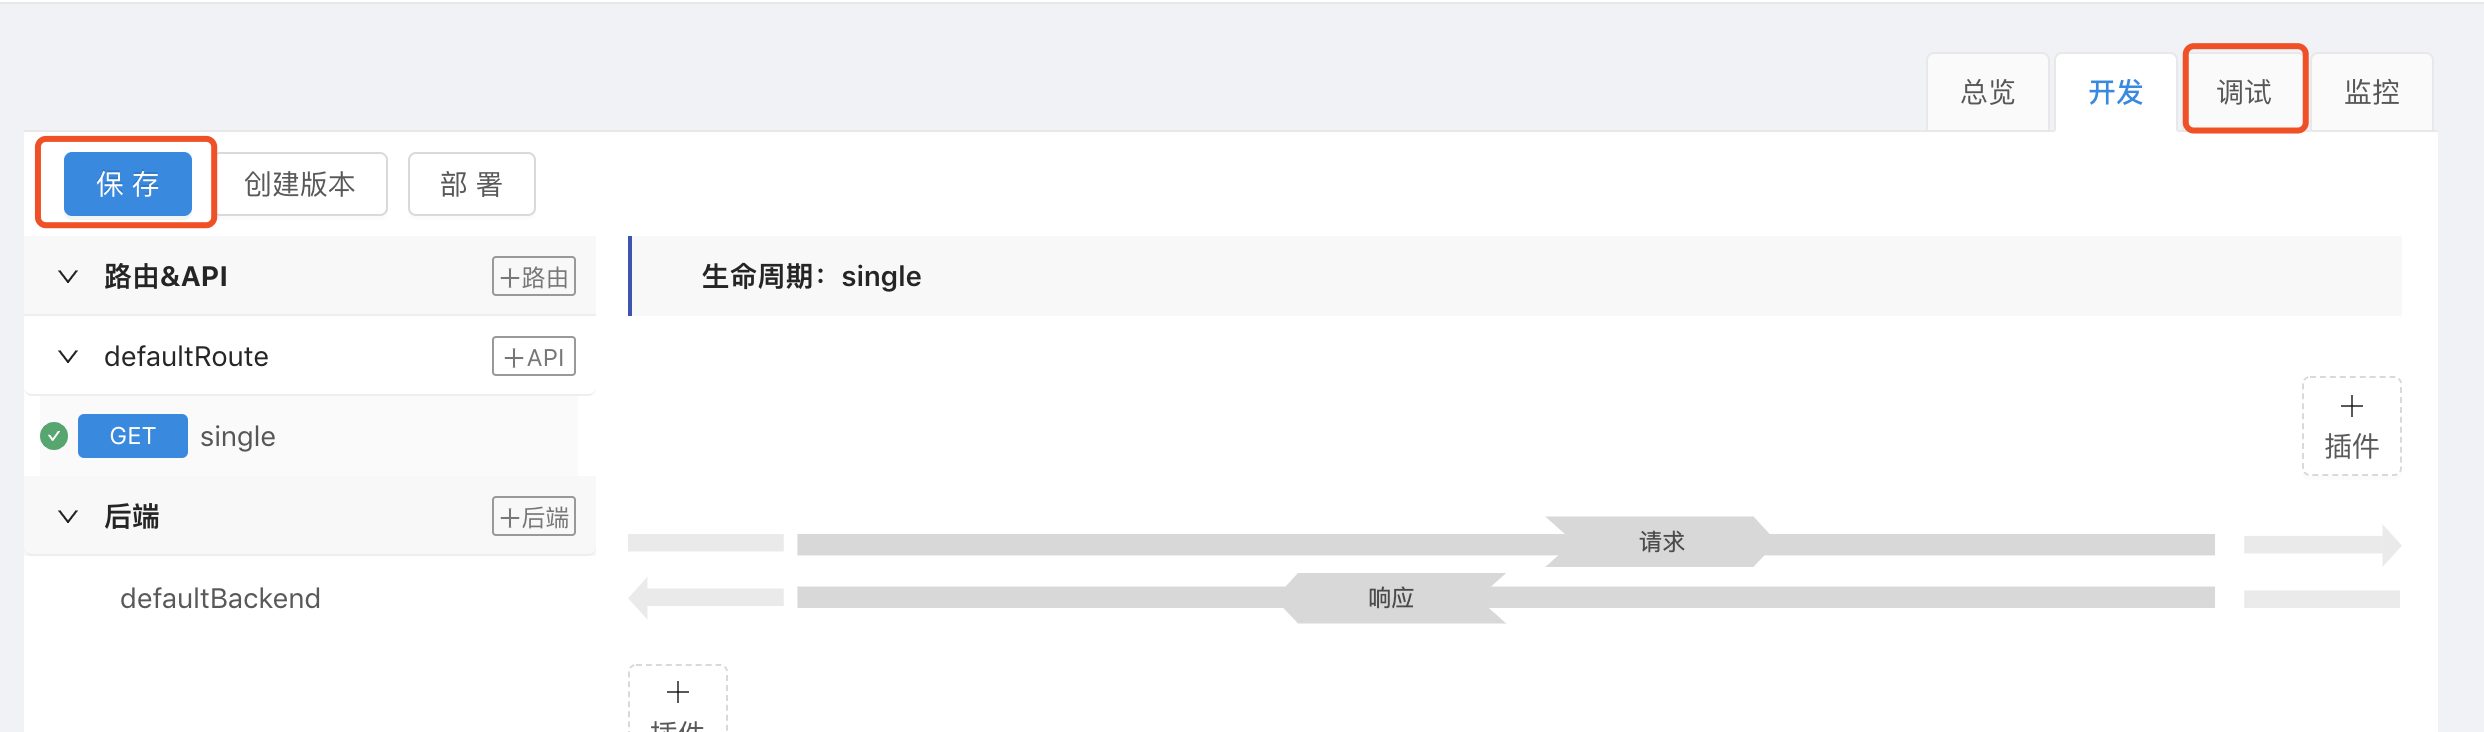Select the 开发 development tab
The width and height of the screenshot is (2484, 732).
[2116, 93]
